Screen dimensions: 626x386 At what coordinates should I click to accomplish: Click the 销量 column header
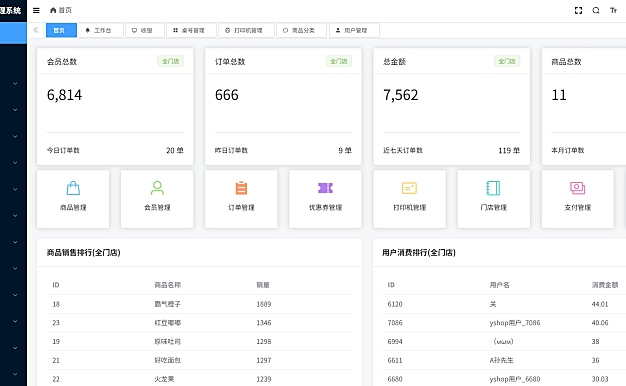tap(263, 285)
